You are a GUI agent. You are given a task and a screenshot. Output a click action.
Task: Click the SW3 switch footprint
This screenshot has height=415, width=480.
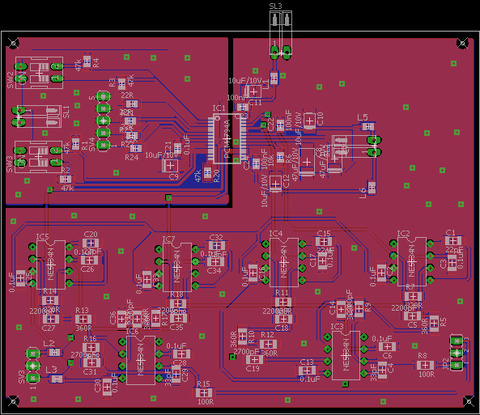39,157
